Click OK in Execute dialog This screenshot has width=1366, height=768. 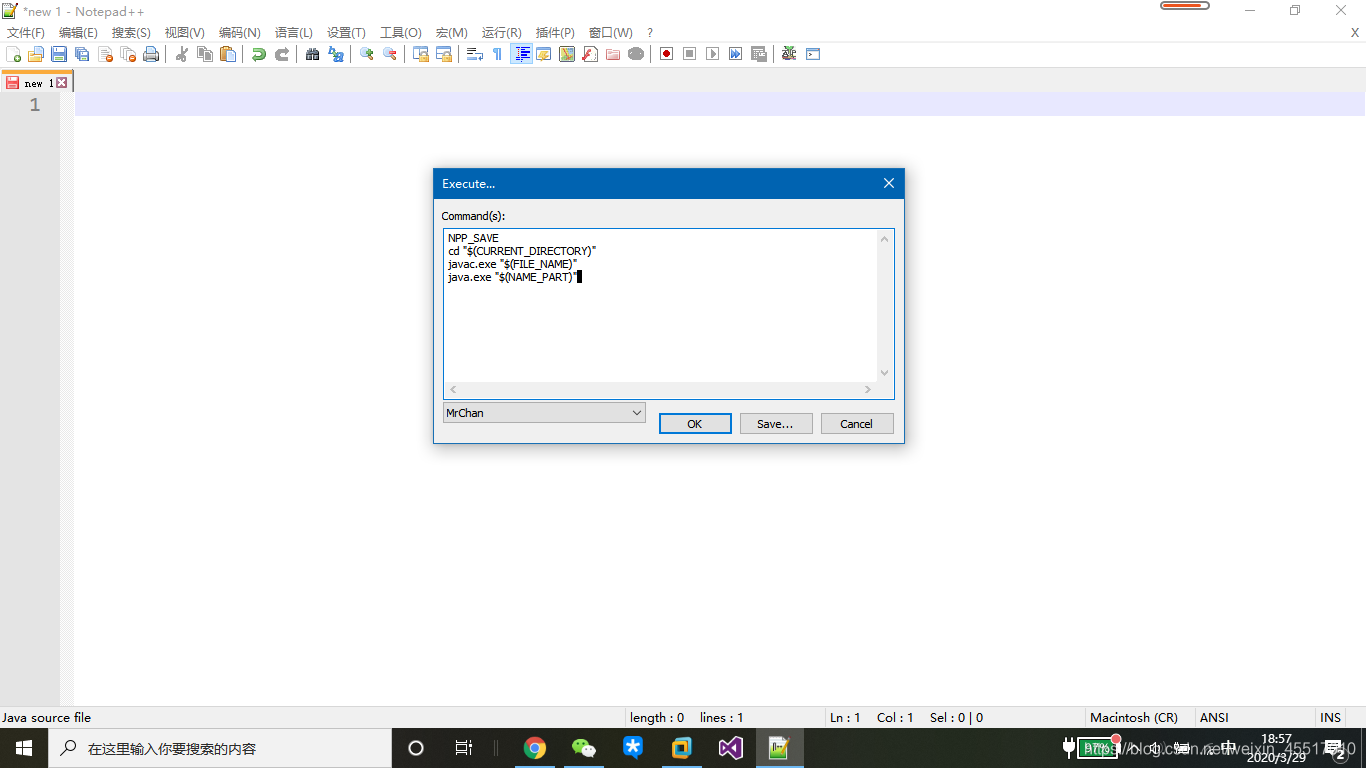click(x=695, y=424)
